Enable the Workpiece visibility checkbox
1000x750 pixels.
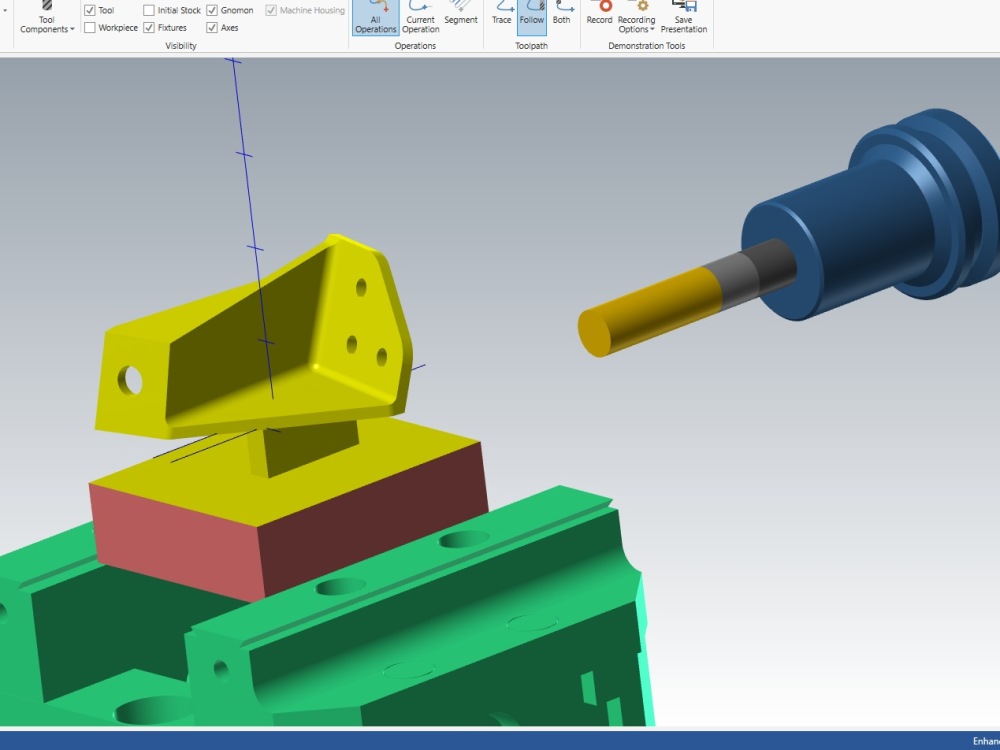(88, 27)
